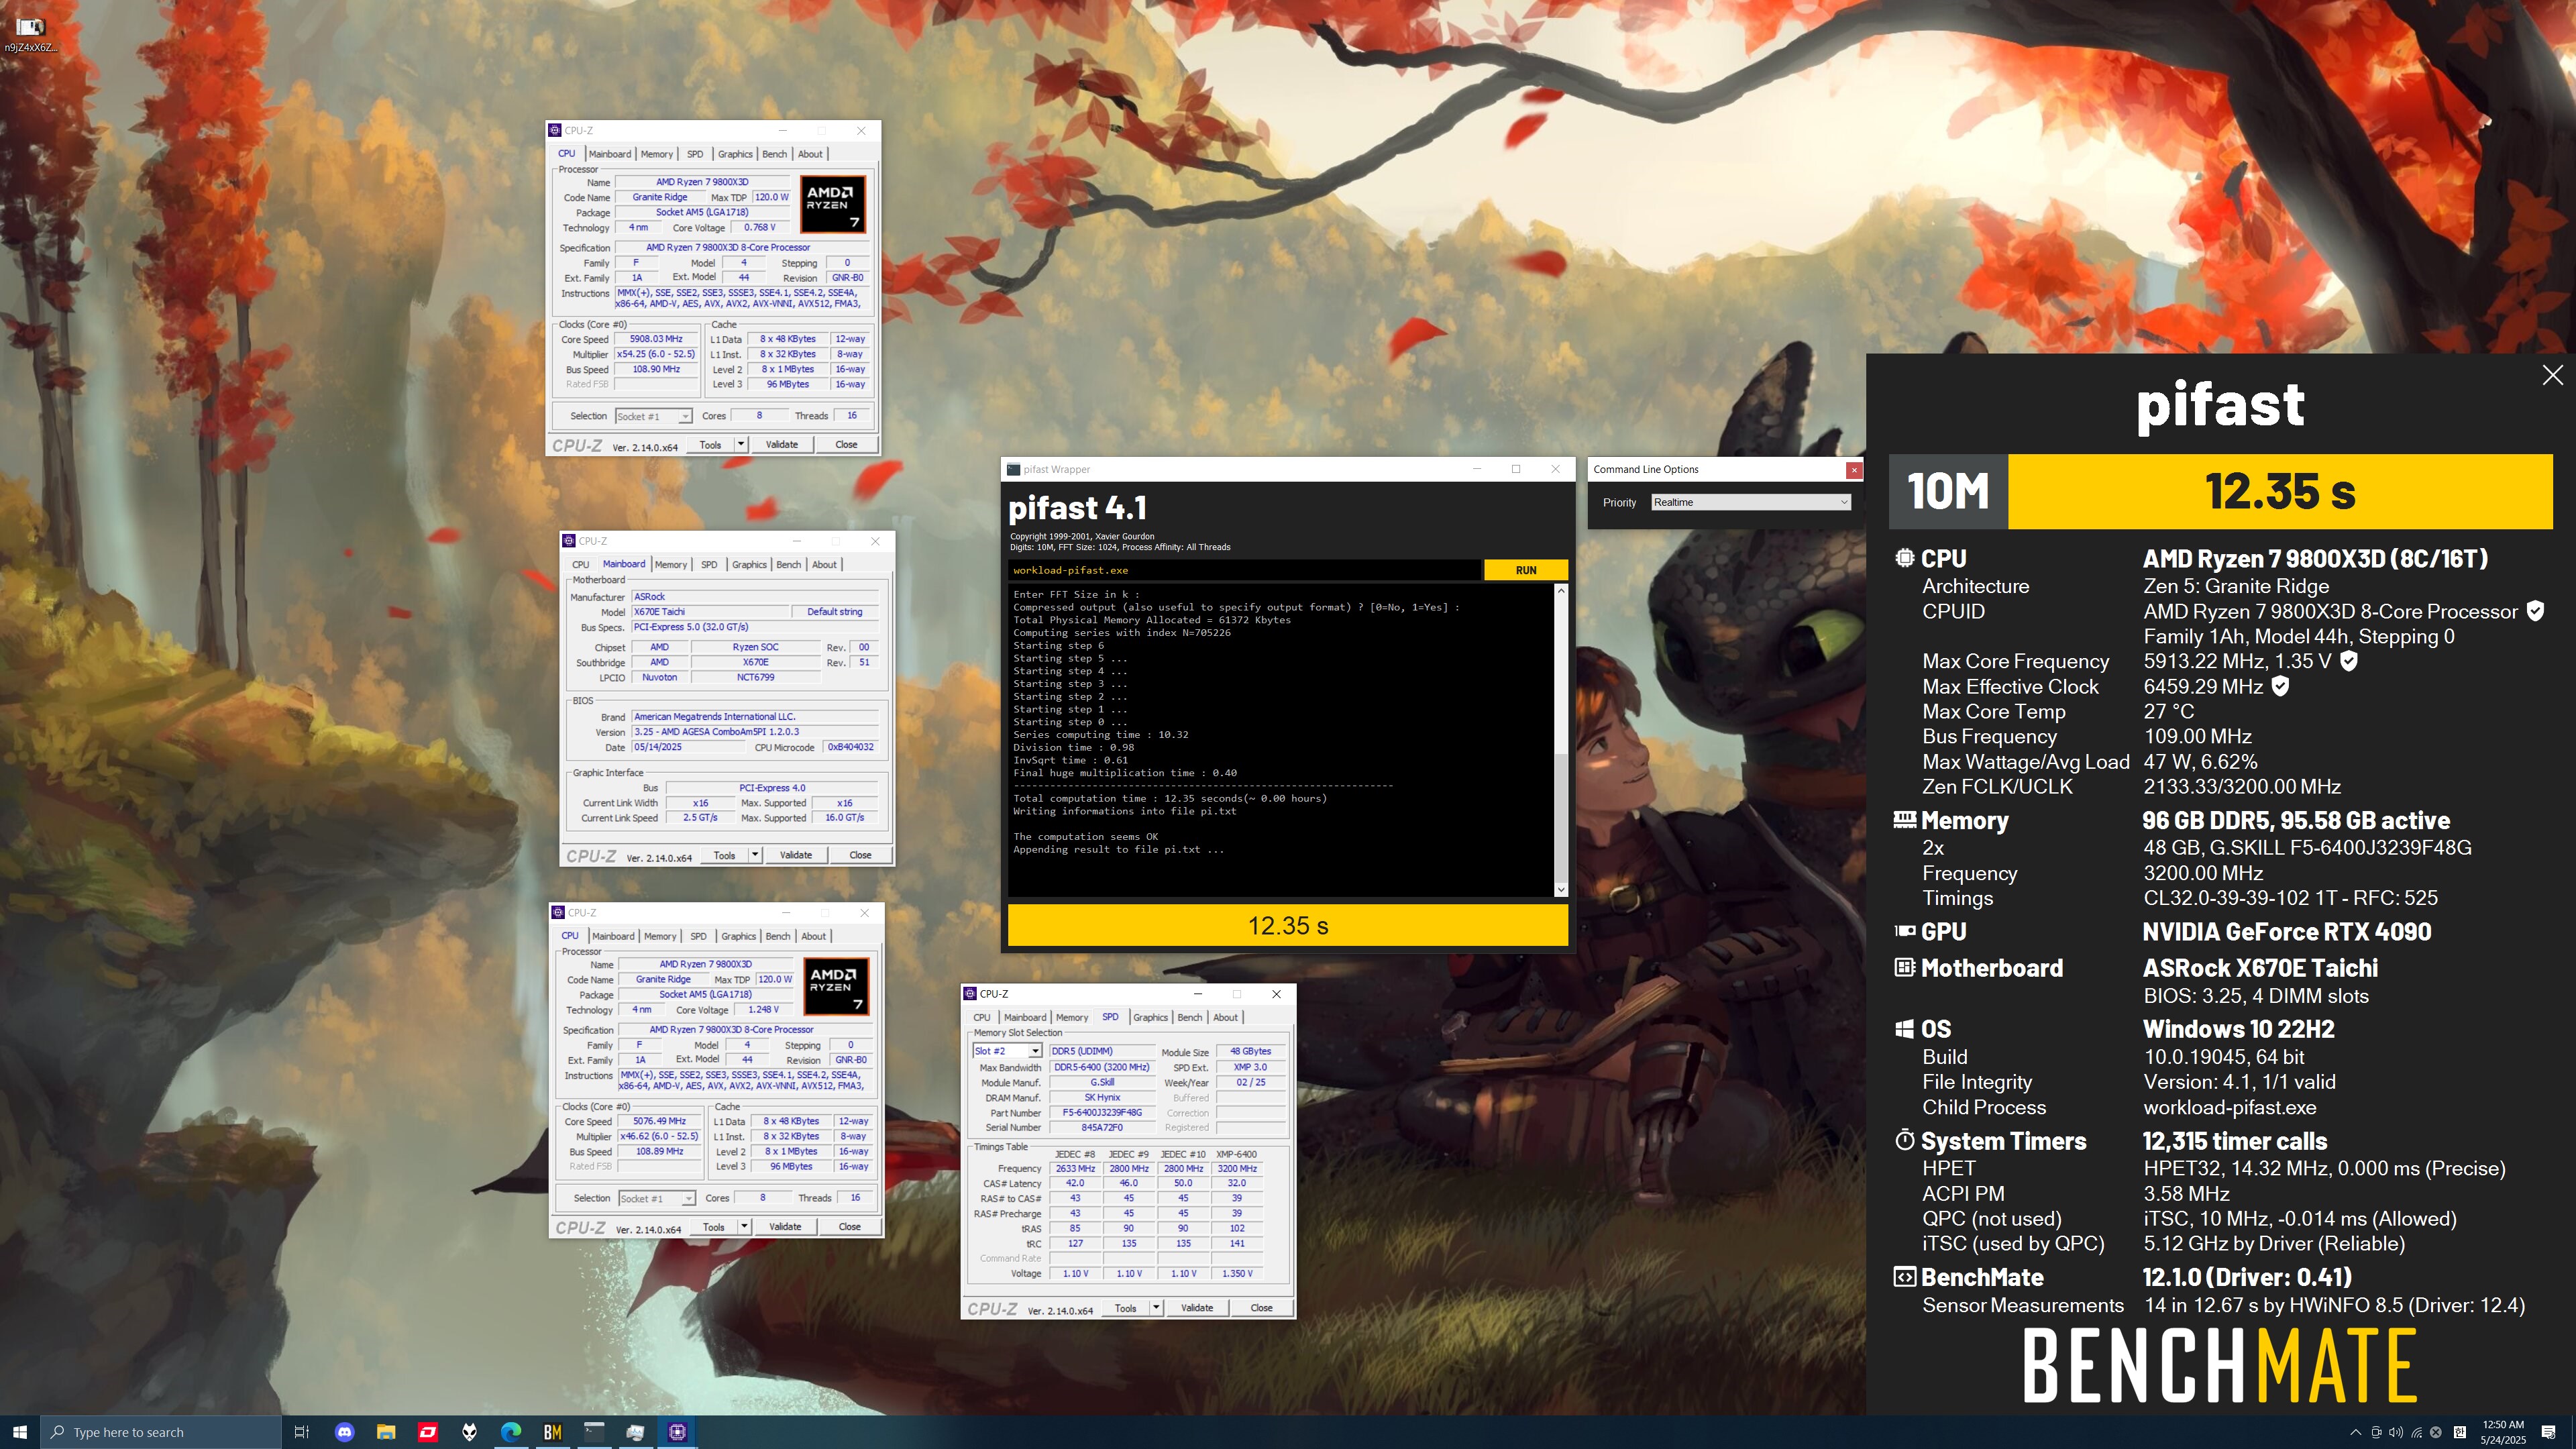2576x1449 pixels.
Task: Click the 0xB404032 CPU Microcode value
Action: [850, 747]
